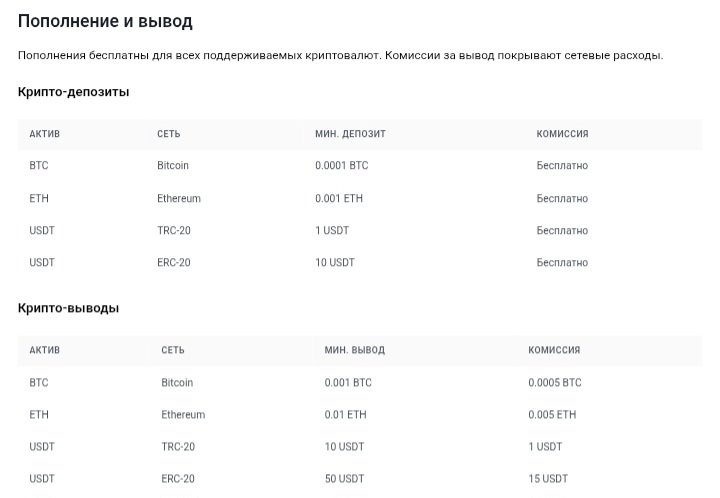Click the "Пополнение и вывод" page heading
The height and width of the screenshot is (498, 720).
coord(105,21)
